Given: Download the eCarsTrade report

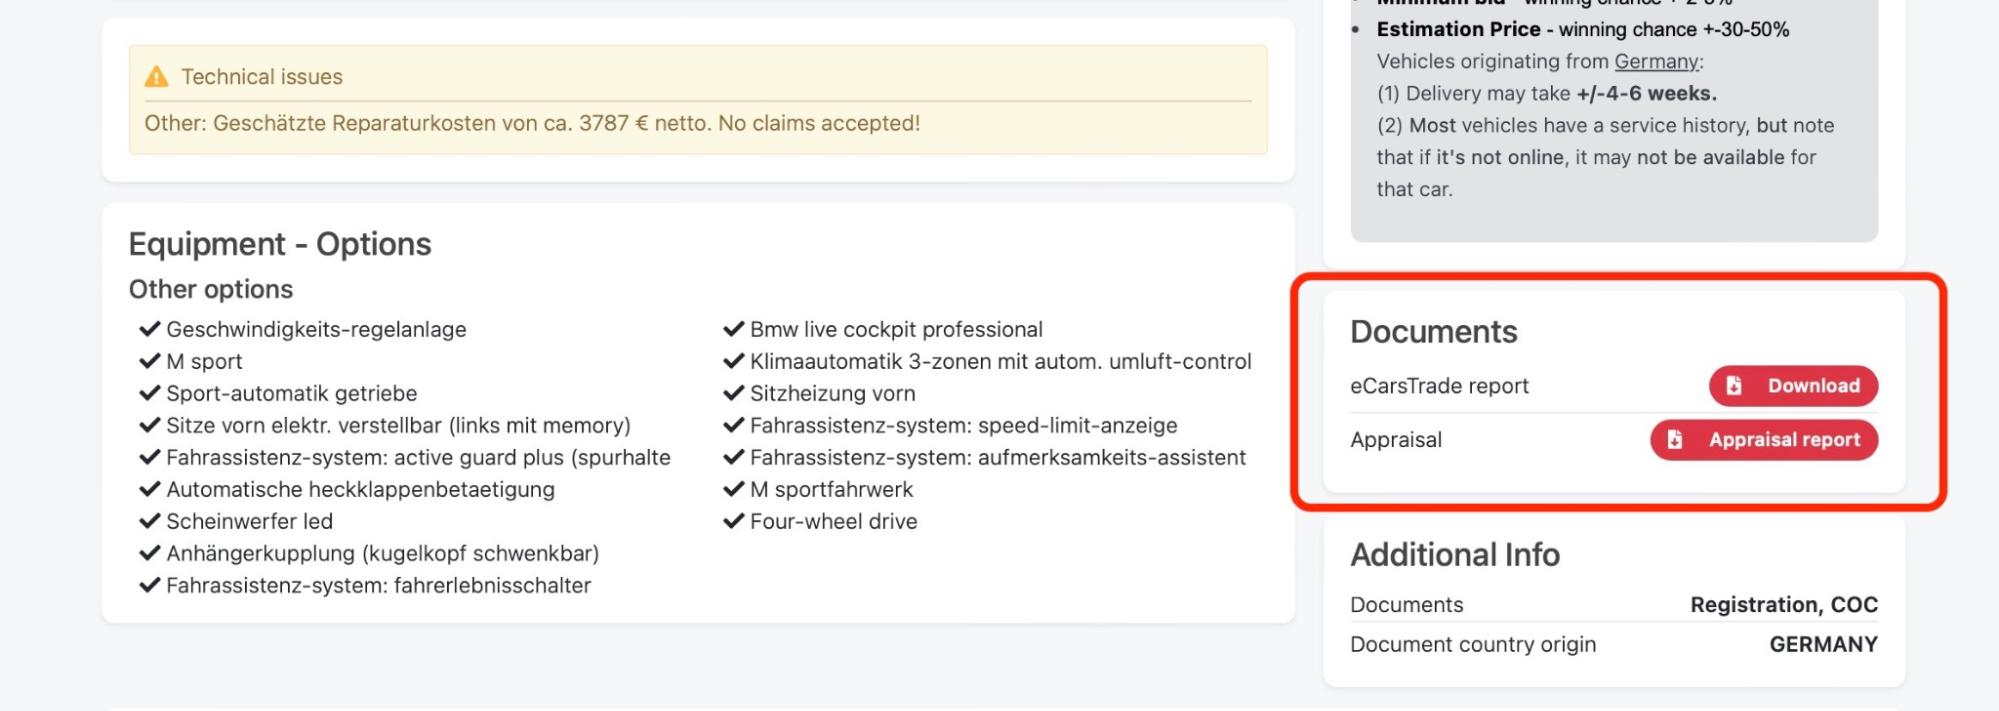Looking at the screenshot, I should pyautogui.click(x=1793, y=386).
